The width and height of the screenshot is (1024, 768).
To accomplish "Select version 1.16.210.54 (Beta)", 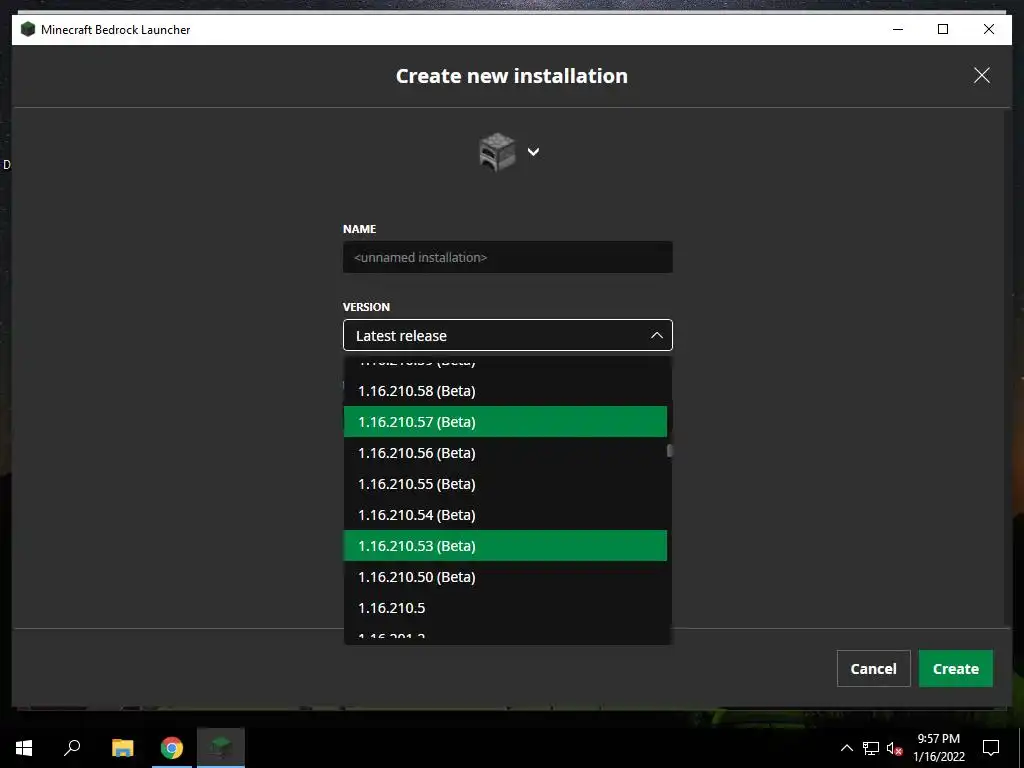I will pos(505,515).
